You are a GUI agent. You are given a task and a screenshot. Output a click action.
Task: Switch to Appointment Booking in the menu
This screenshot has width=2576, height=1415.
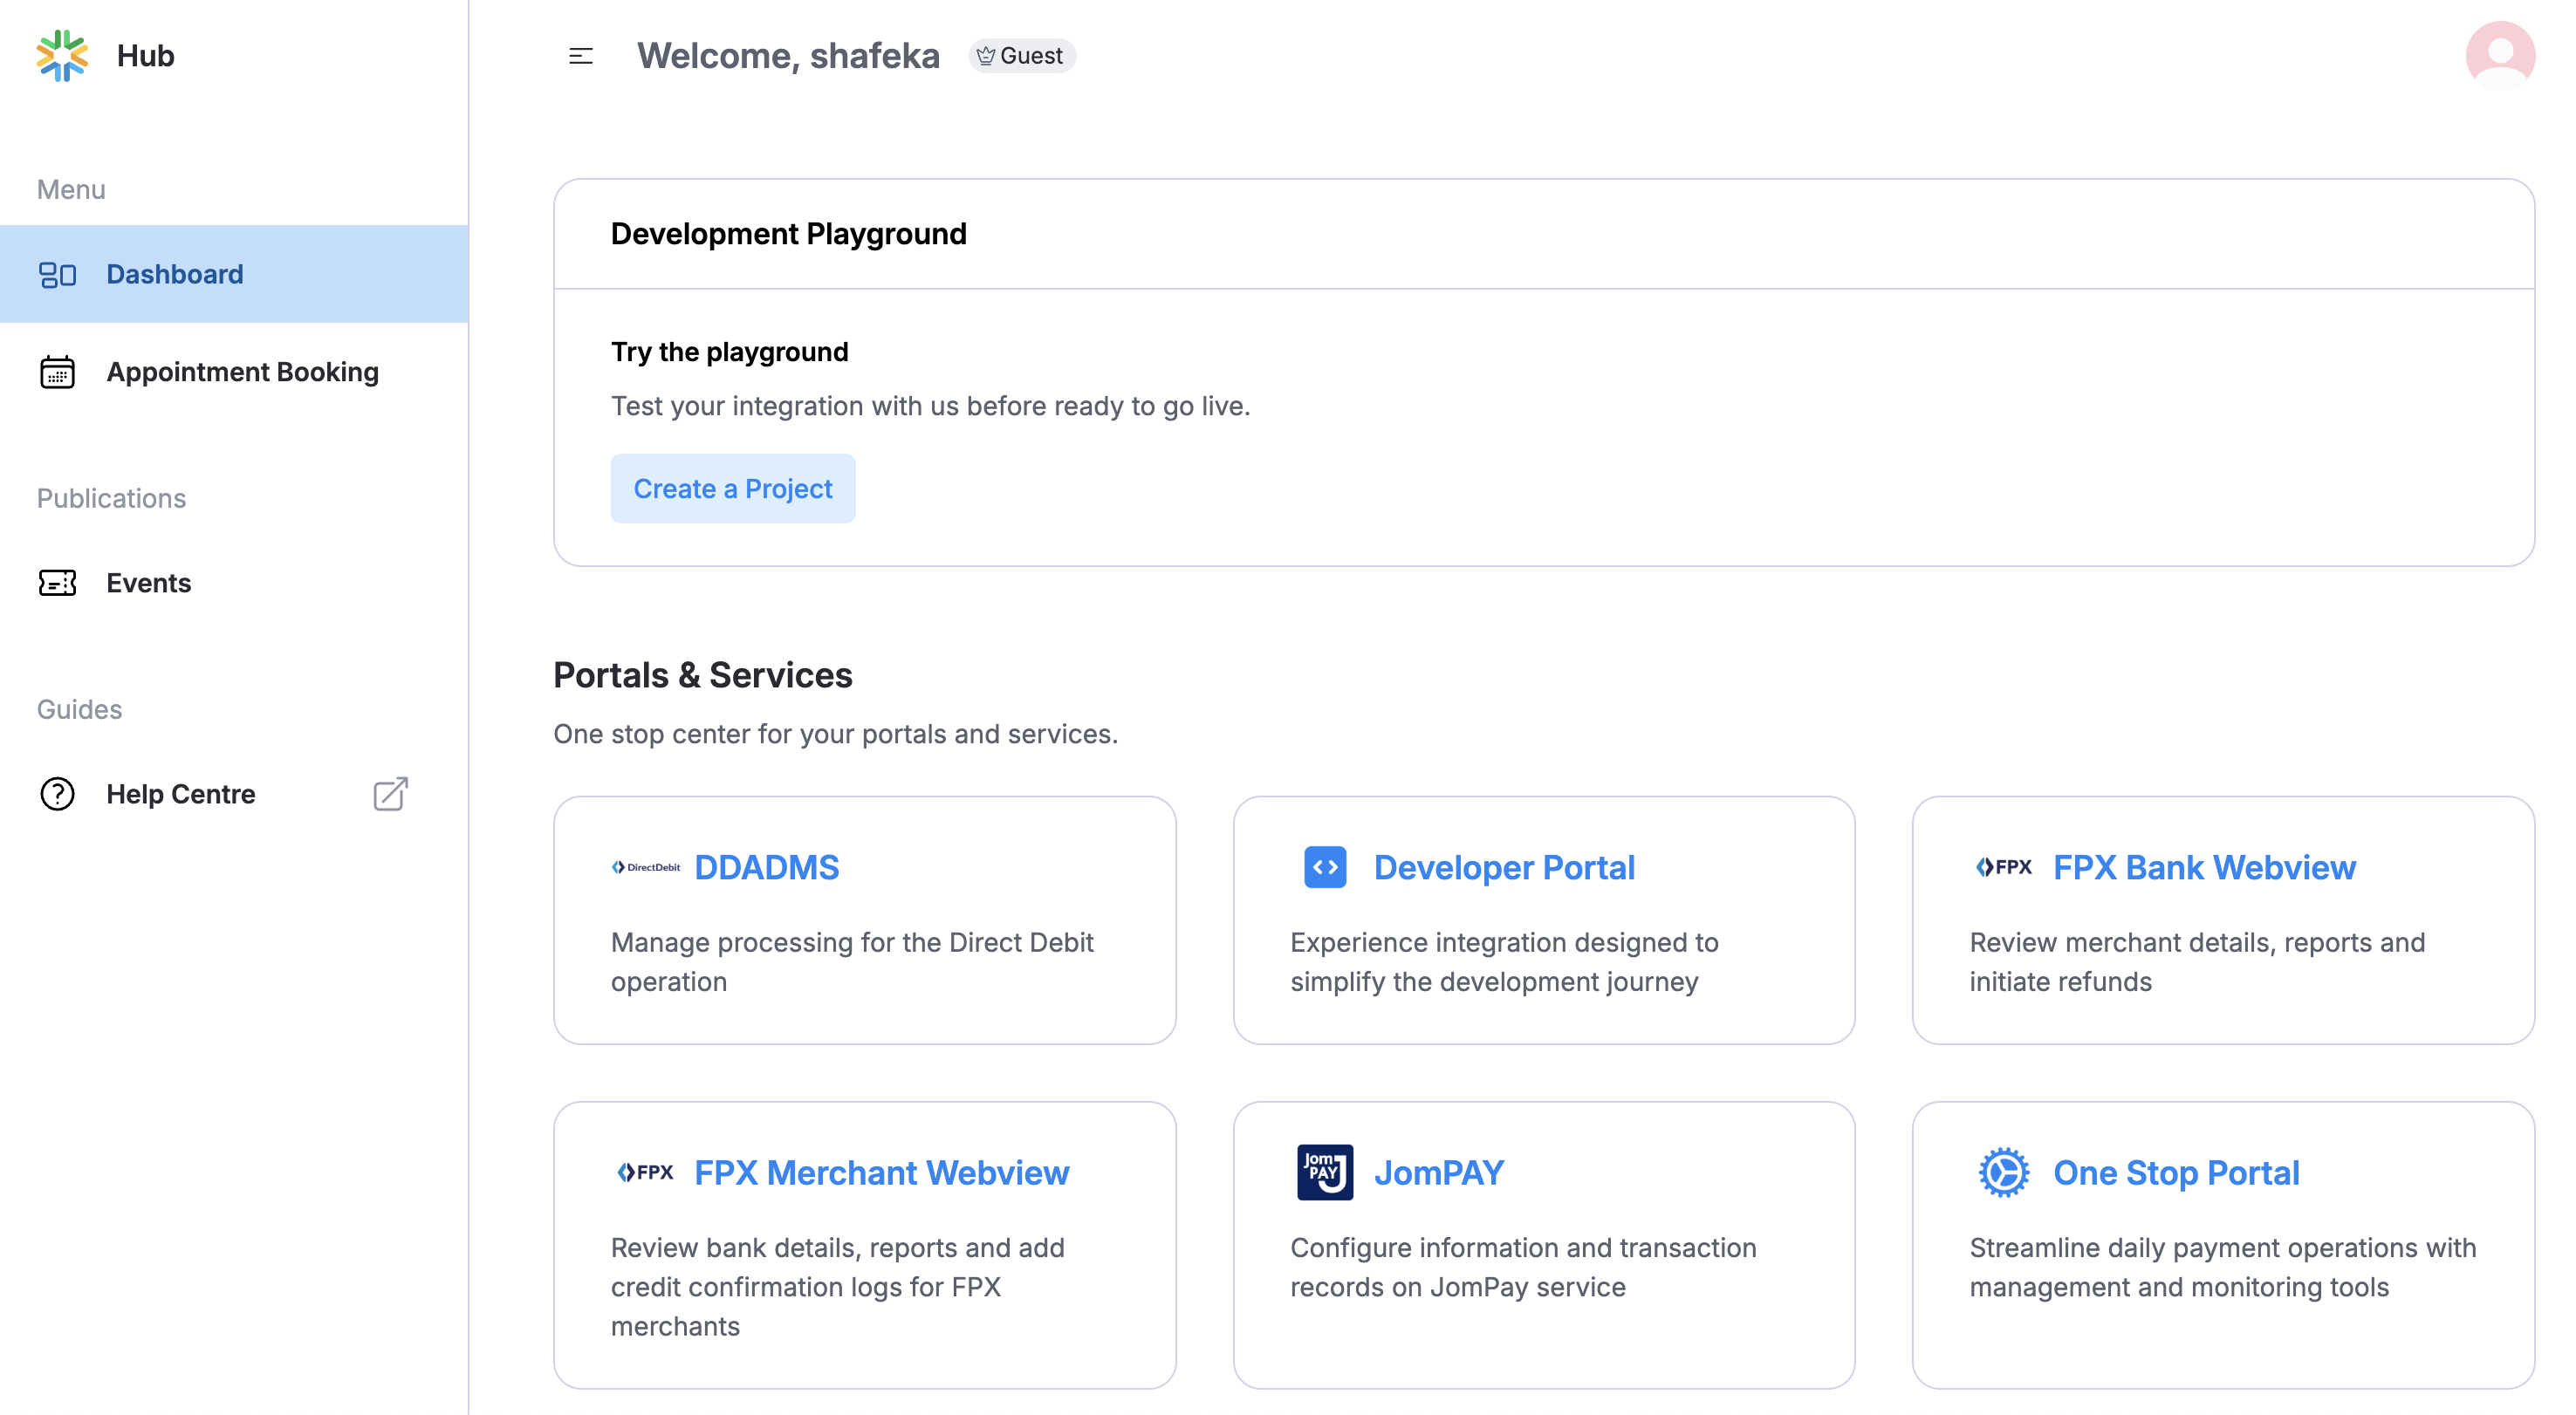coord(242,371)
